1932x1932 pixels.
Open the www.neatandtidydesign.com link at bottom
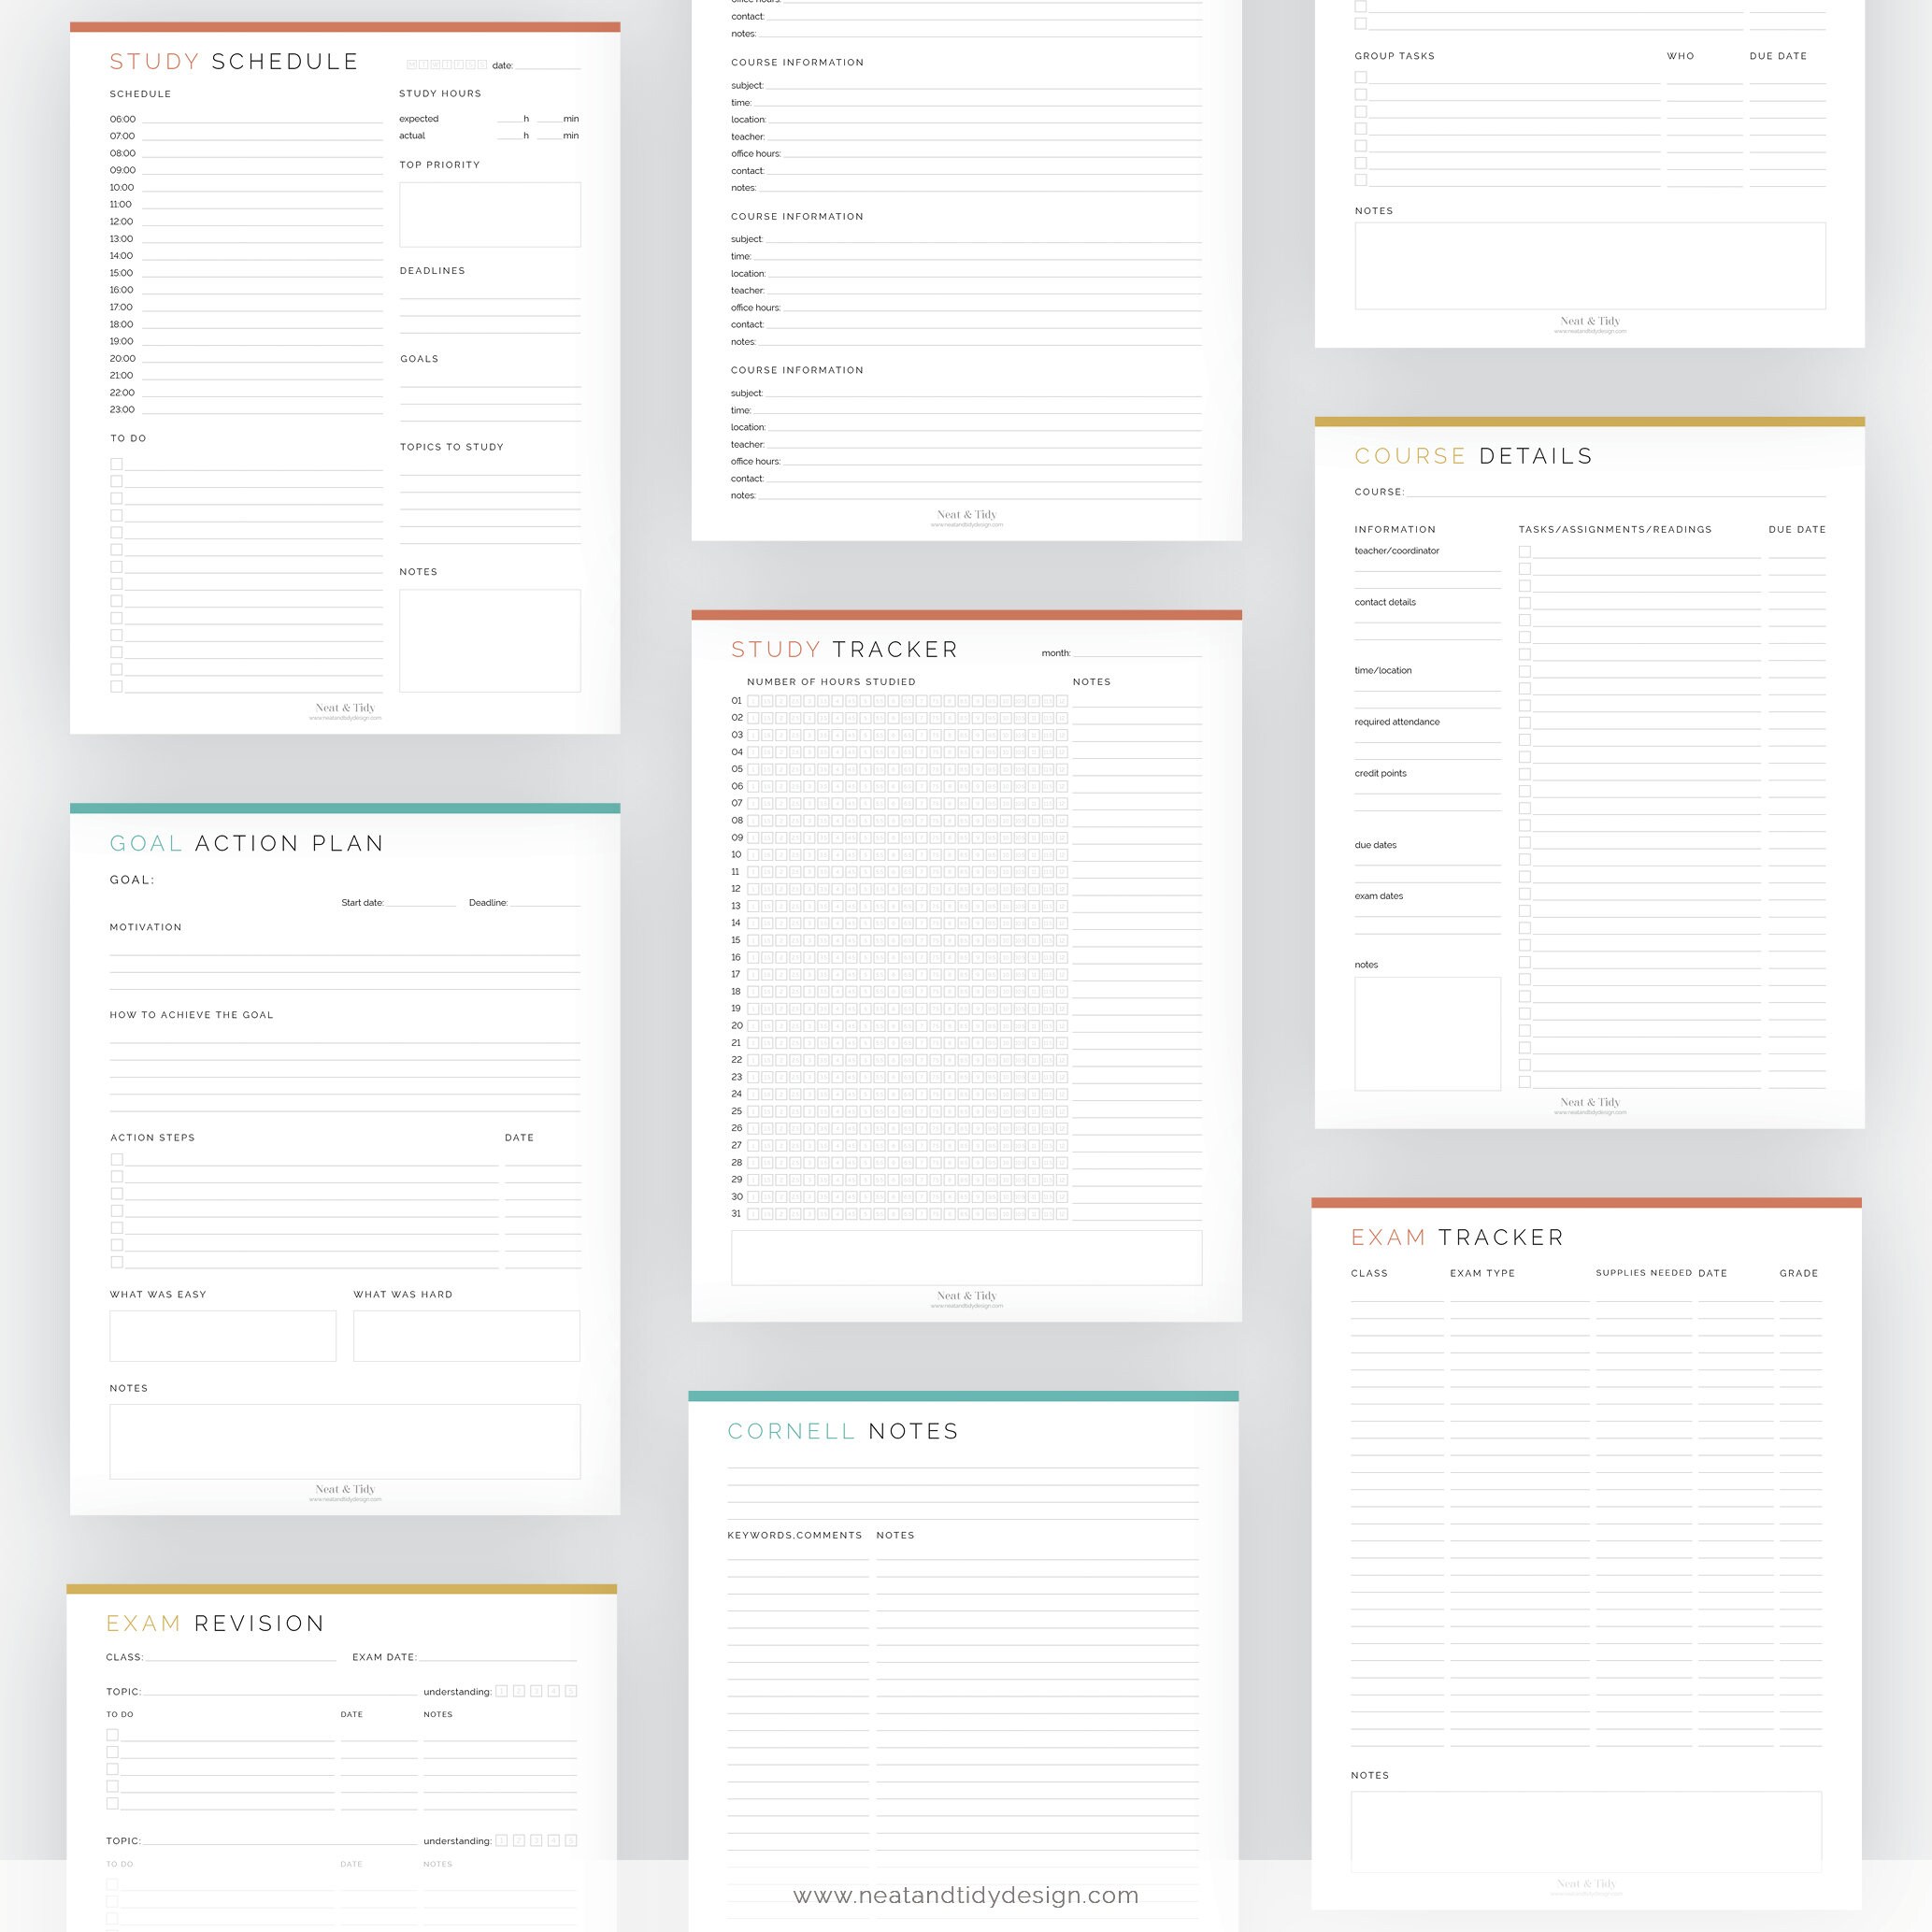click(x=966, y=1895)
